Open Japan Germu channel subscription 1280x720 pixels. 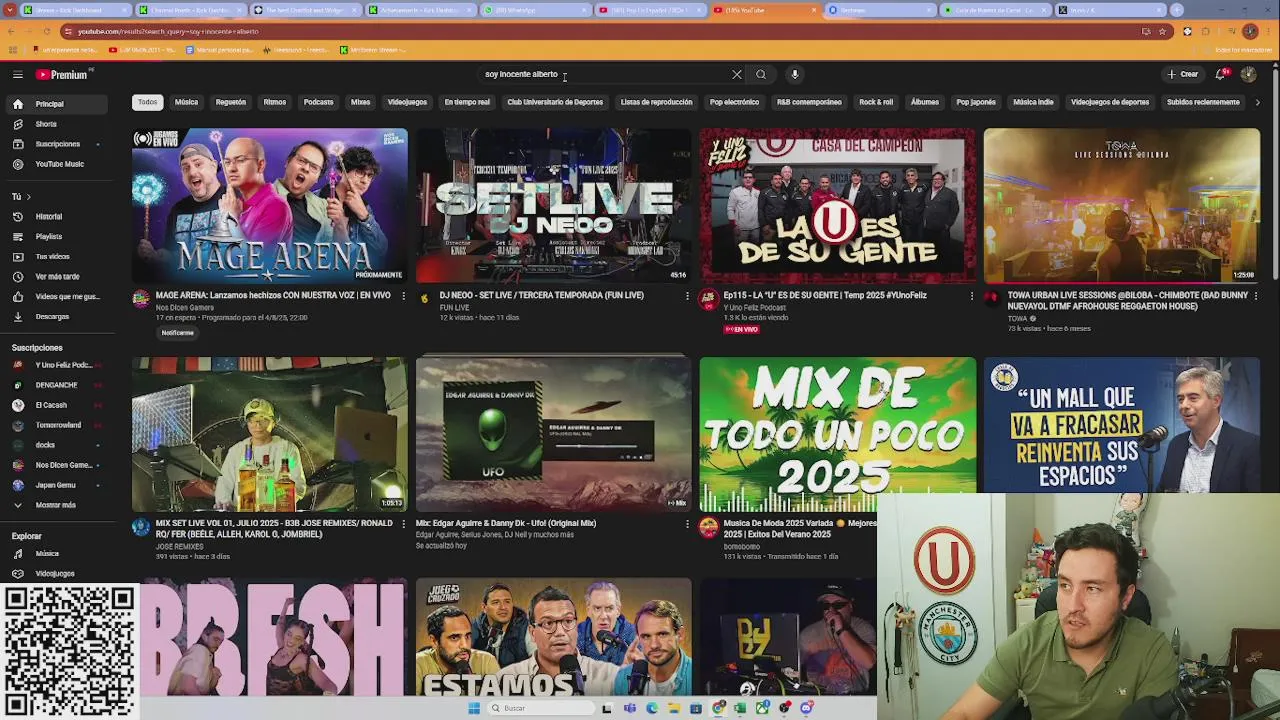pyautogui.click(x=55, y=485)
